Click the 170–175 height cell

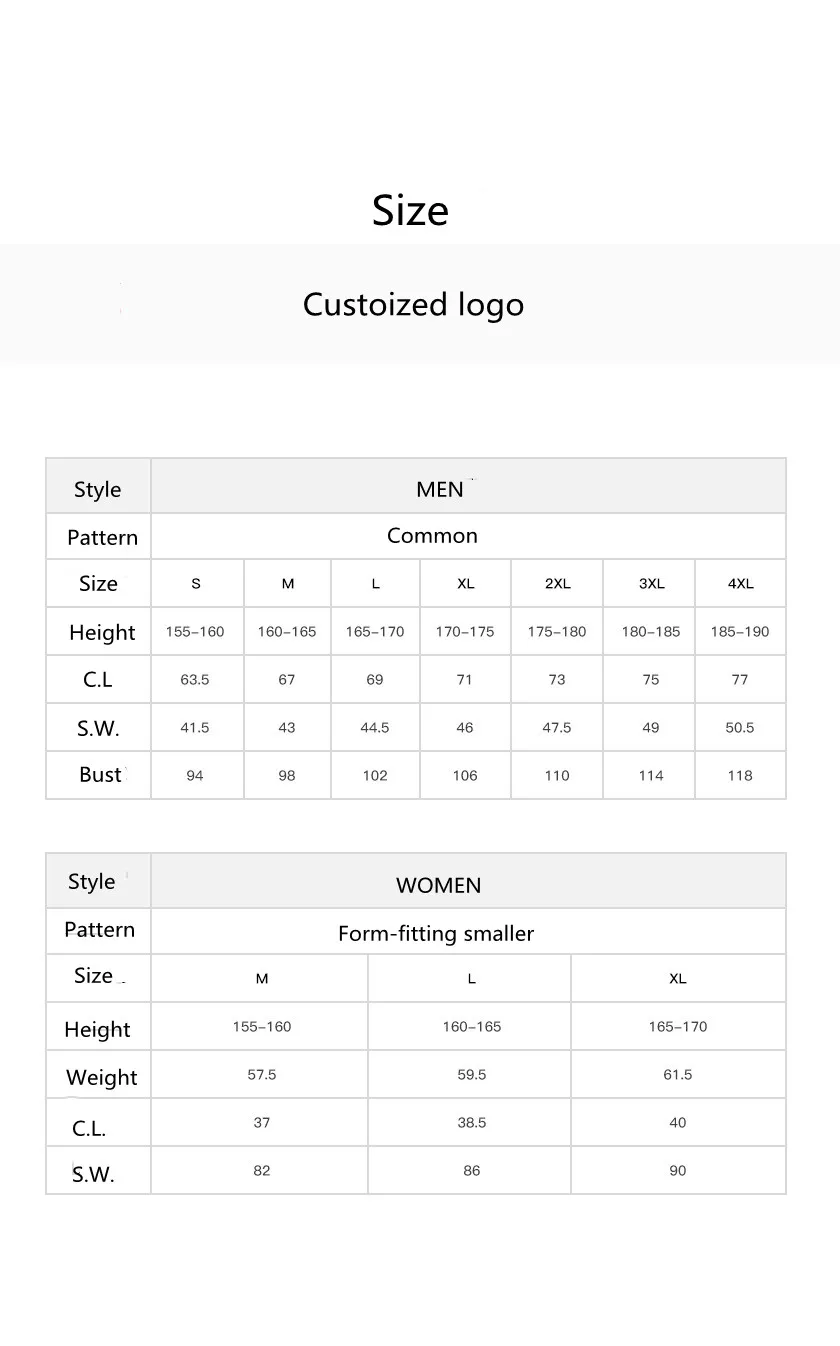click(465, 632)
